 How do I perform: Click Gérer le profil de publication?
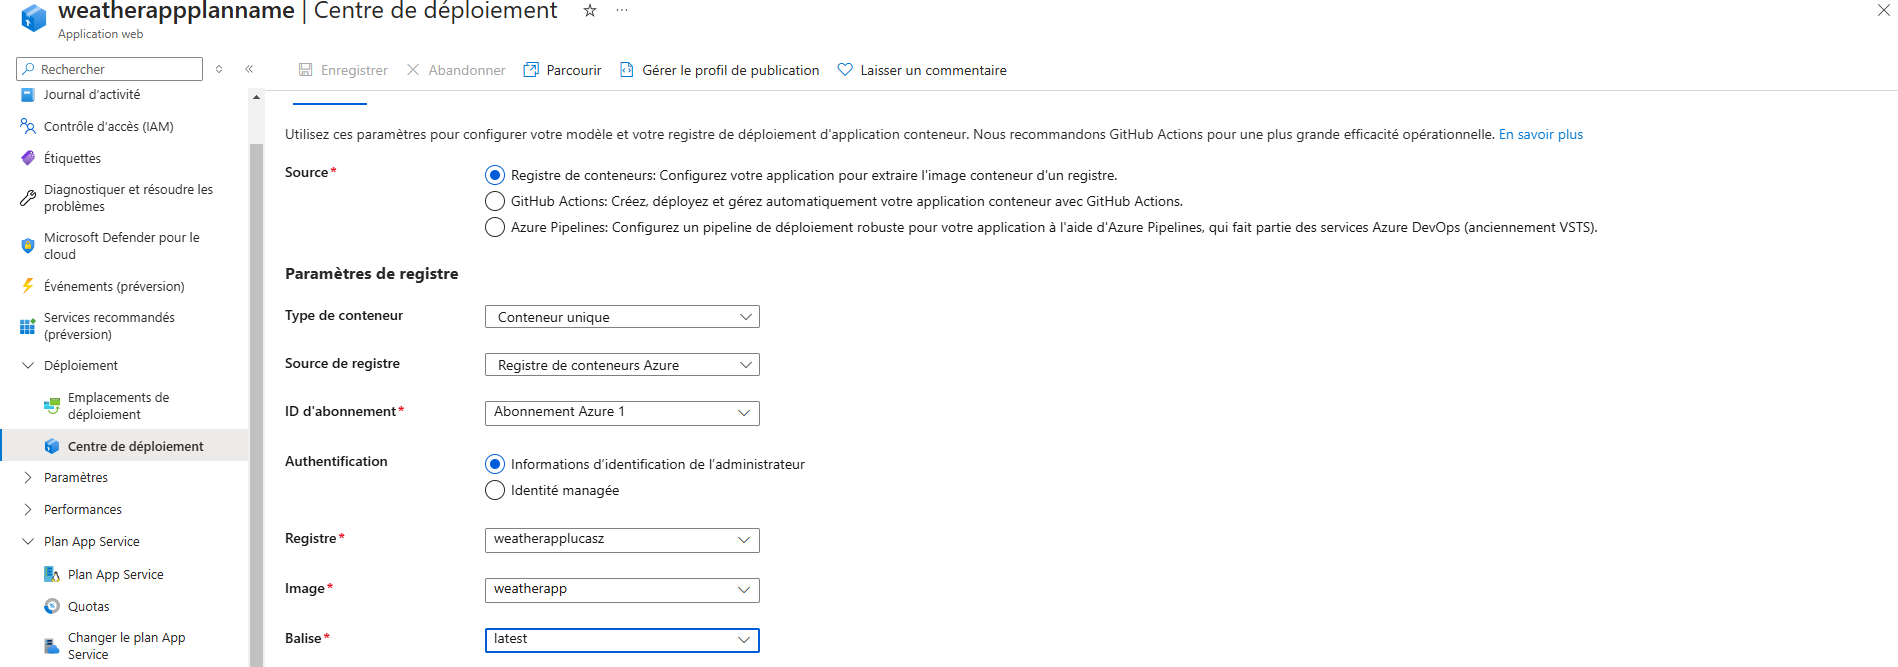[x=731, y=70]
